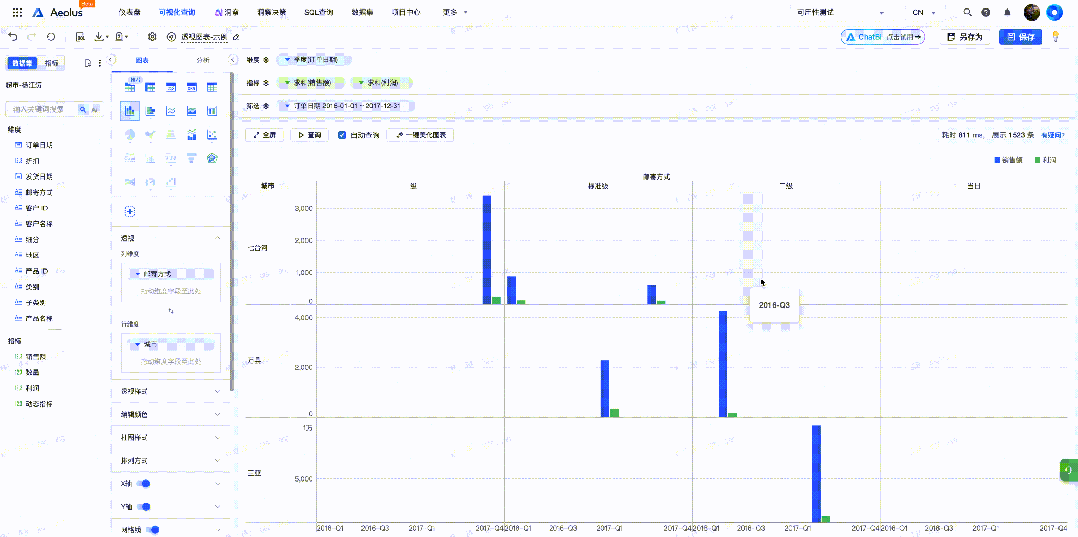The height and width of the screenshot is (537, 1078).
Task: Open the notifications bell icon
Action: point(1007,12)
